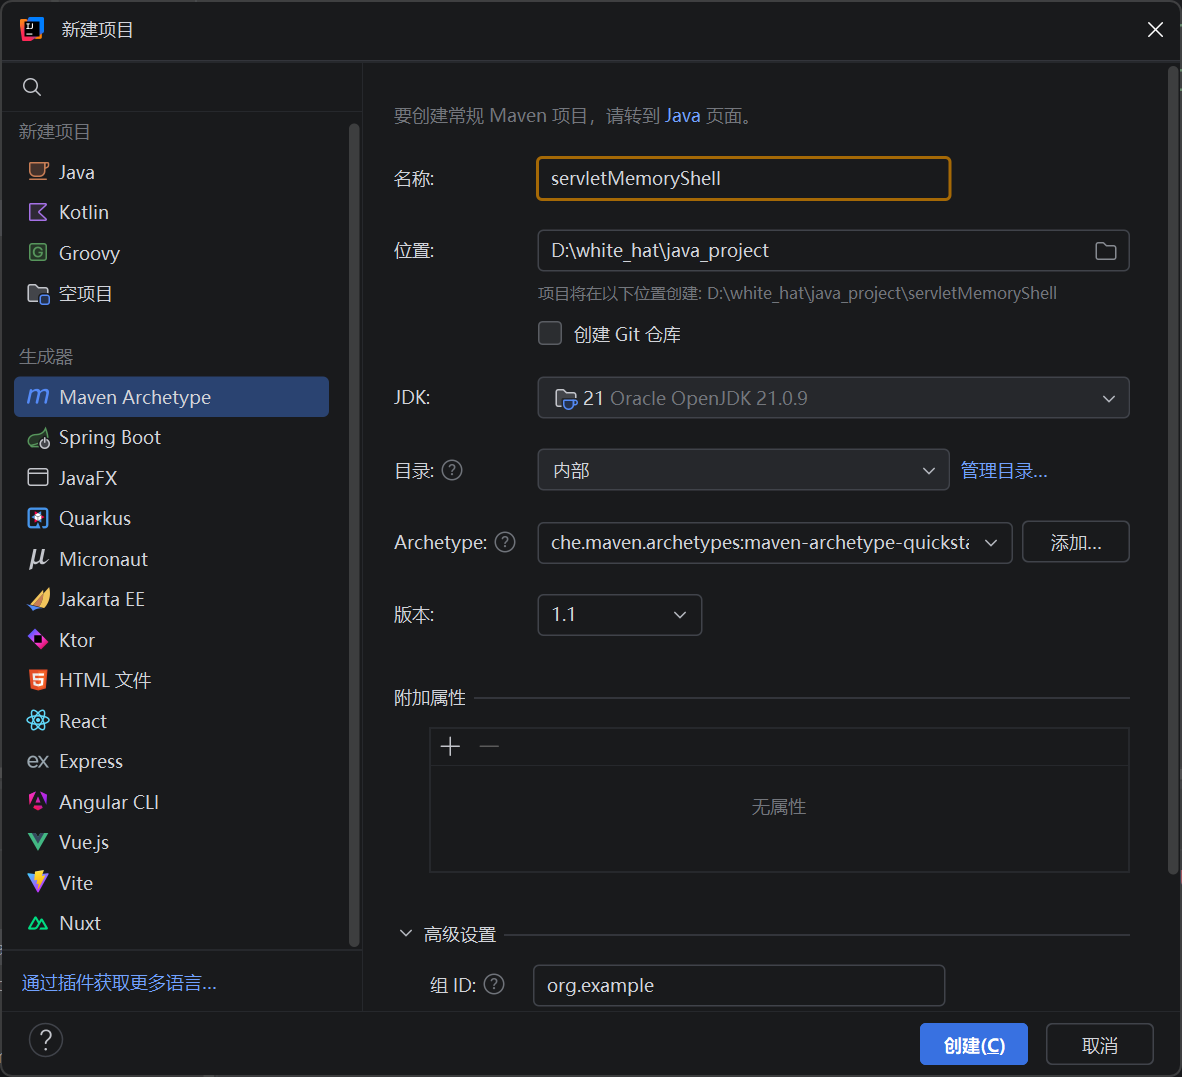This screenshot has height=1077, width=1182.
Task: Click the Micronaut mu icon
Action: [38, 558]
